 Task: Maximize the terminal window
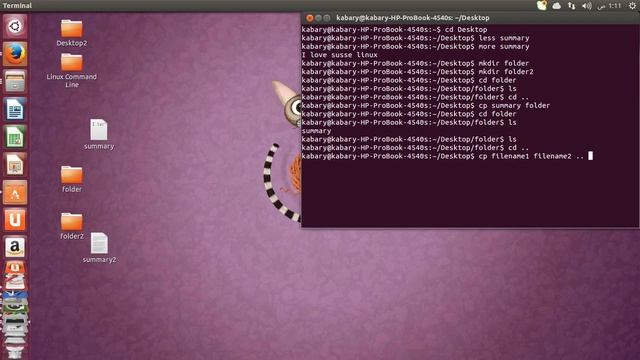327,18
